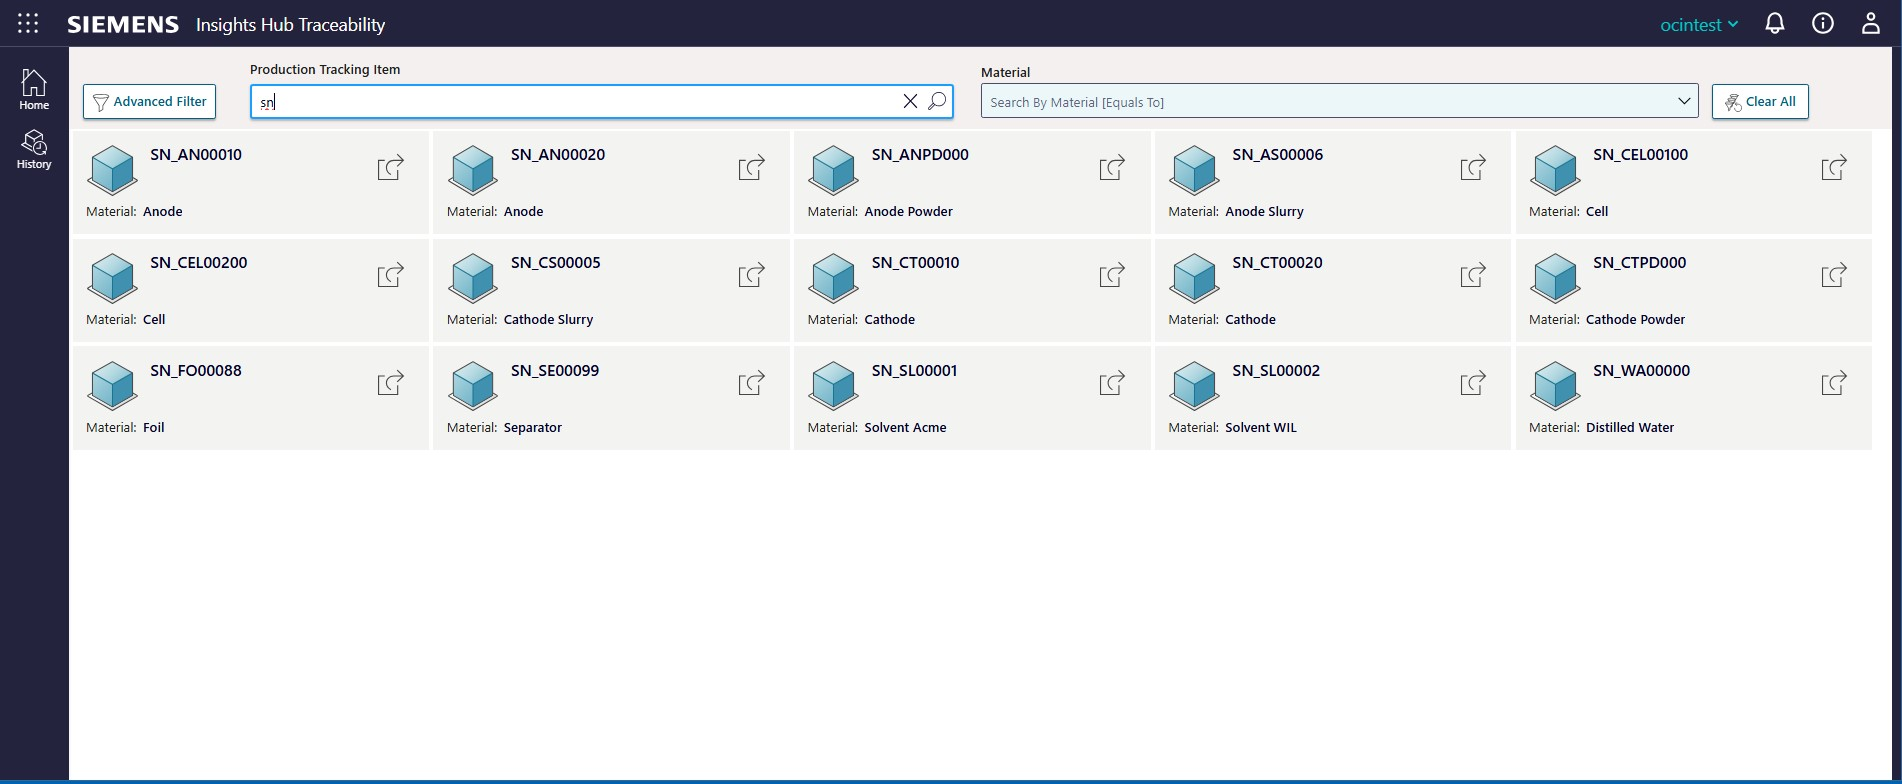Clear the search text with X icon
The height and width of the screenshot is (784, 1902).
pos(910,101)
